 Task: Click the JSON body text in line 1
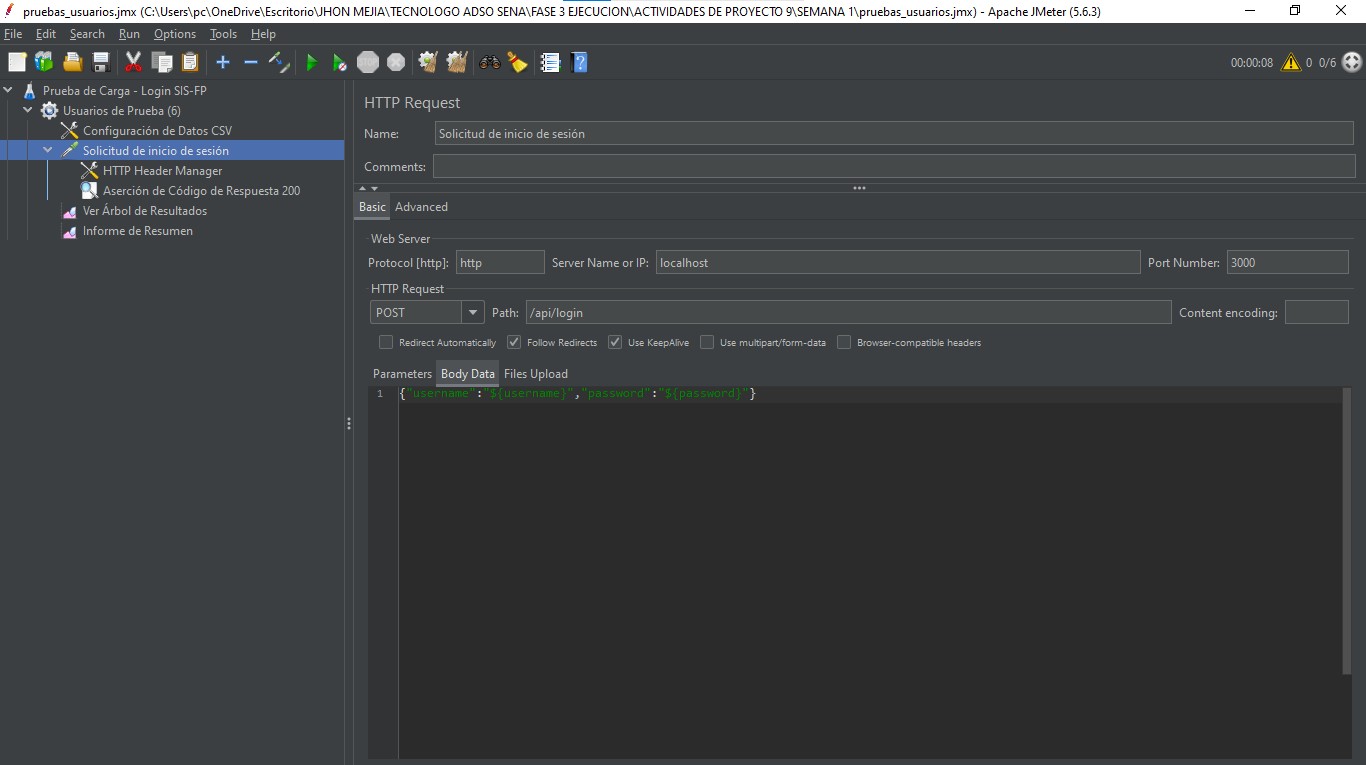577,394
